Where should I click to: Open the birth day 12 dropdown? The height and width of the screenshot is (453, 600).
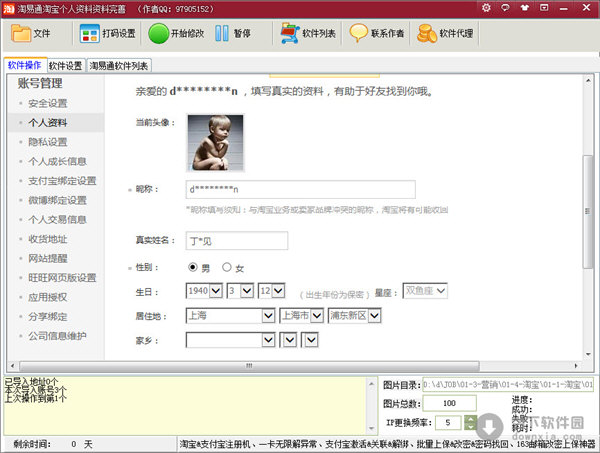278,291
